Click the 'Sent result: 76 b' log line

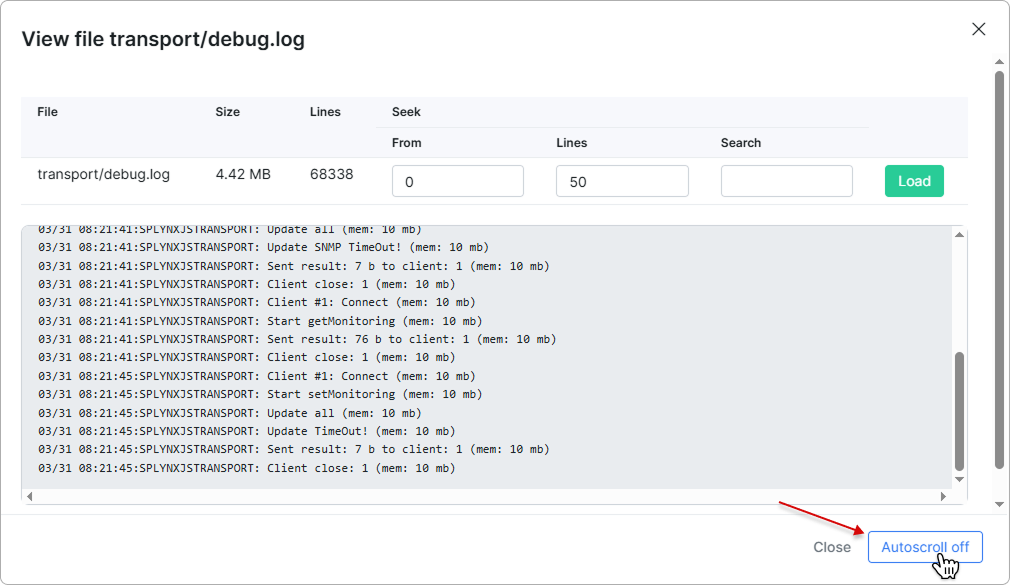297,339
